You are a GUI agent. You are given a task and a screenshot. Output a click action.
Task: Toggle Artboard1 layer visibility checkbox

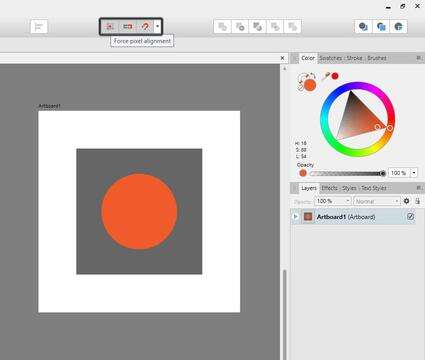tap(411, 217)
